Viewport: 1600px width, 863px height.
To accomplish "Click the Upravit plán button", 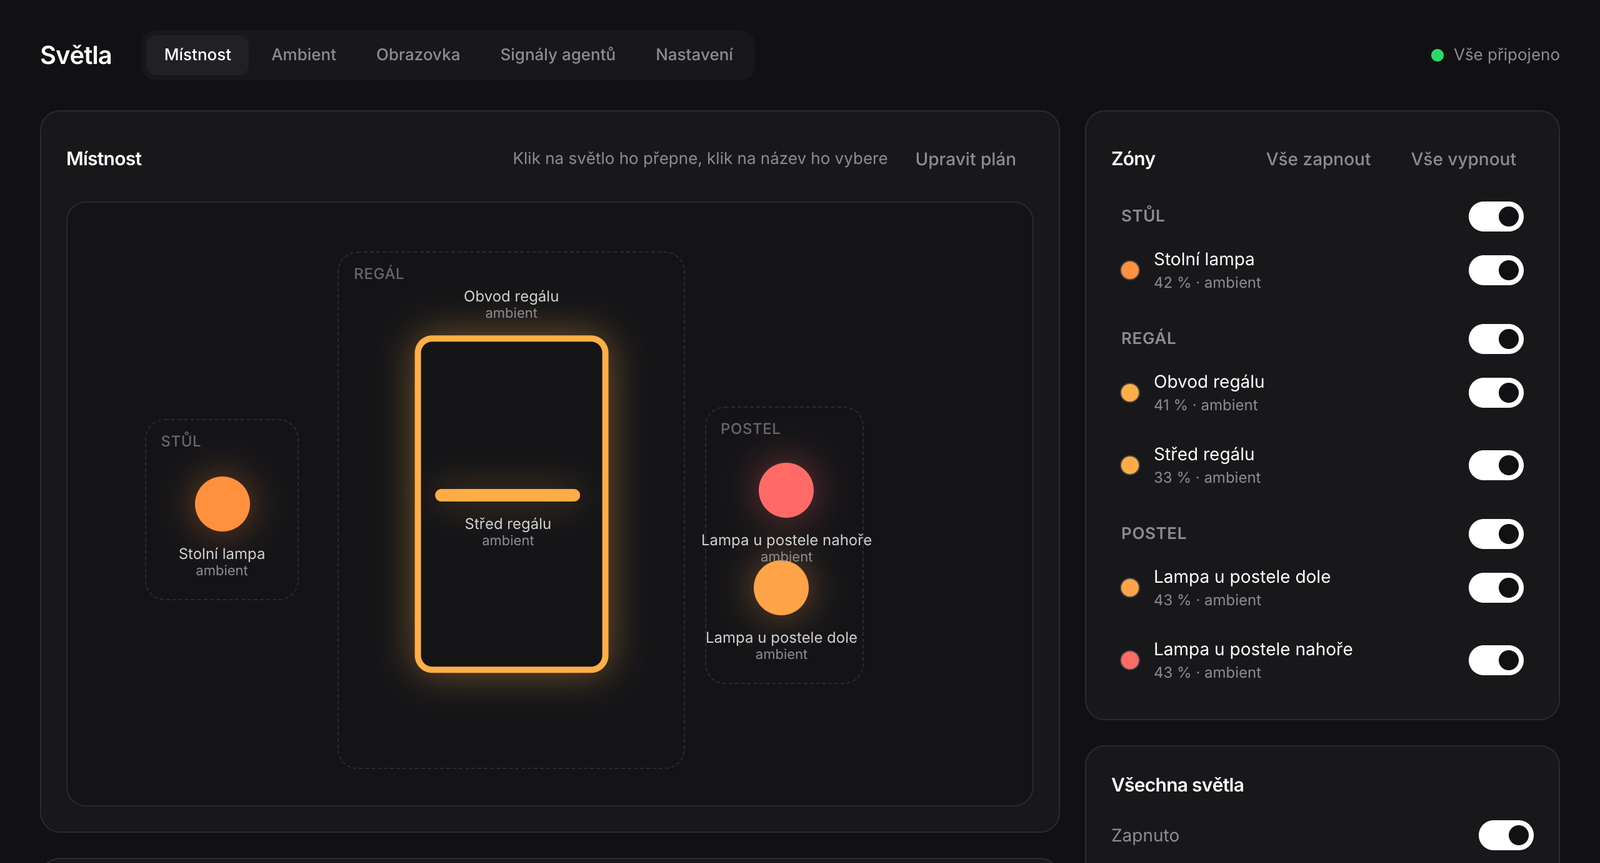I will pos(966,159).
